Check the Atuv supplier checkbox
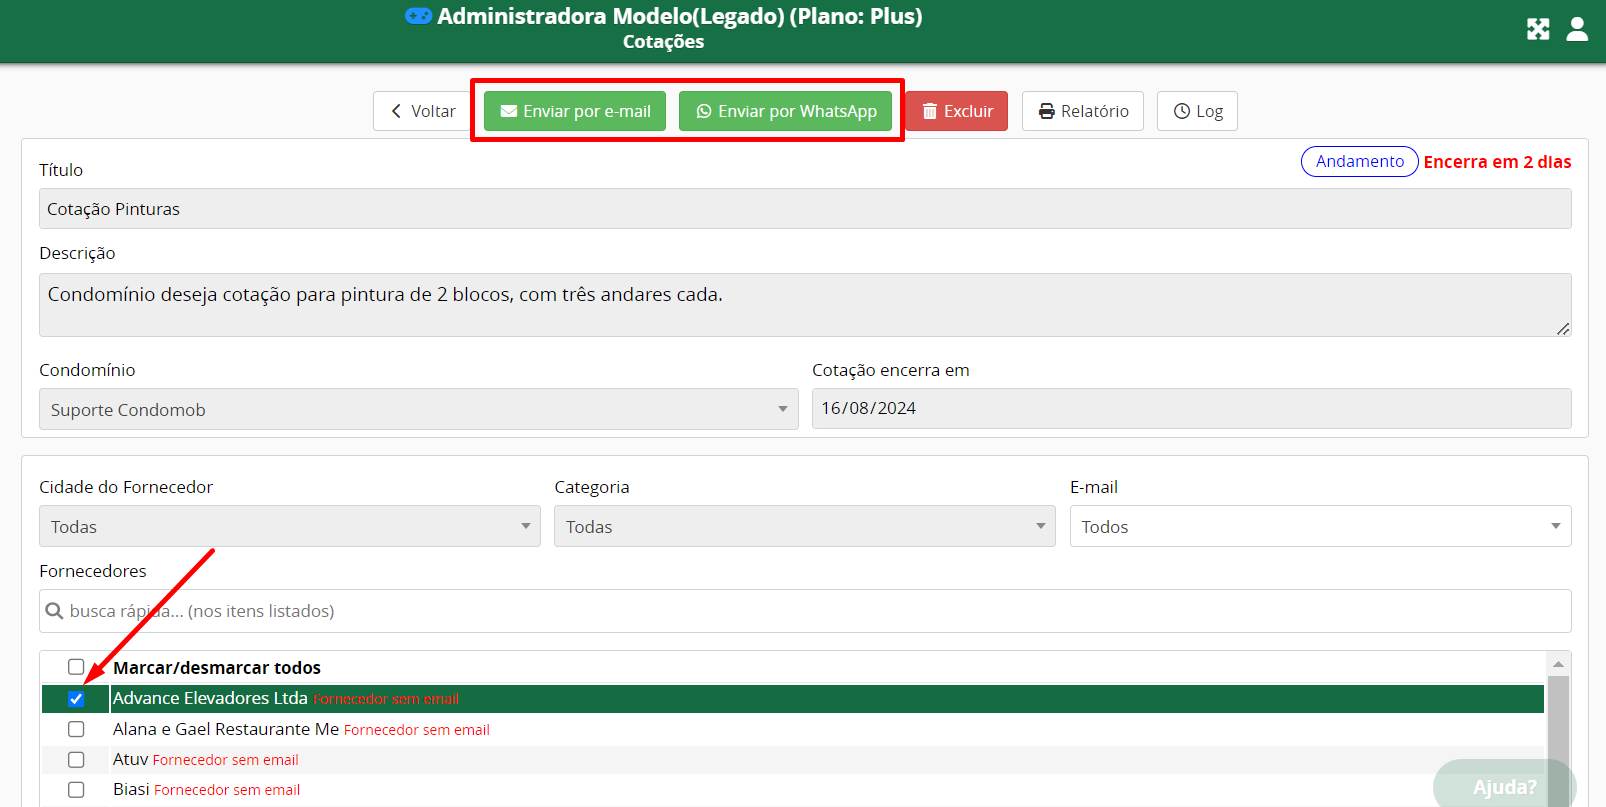 point(76,759)
